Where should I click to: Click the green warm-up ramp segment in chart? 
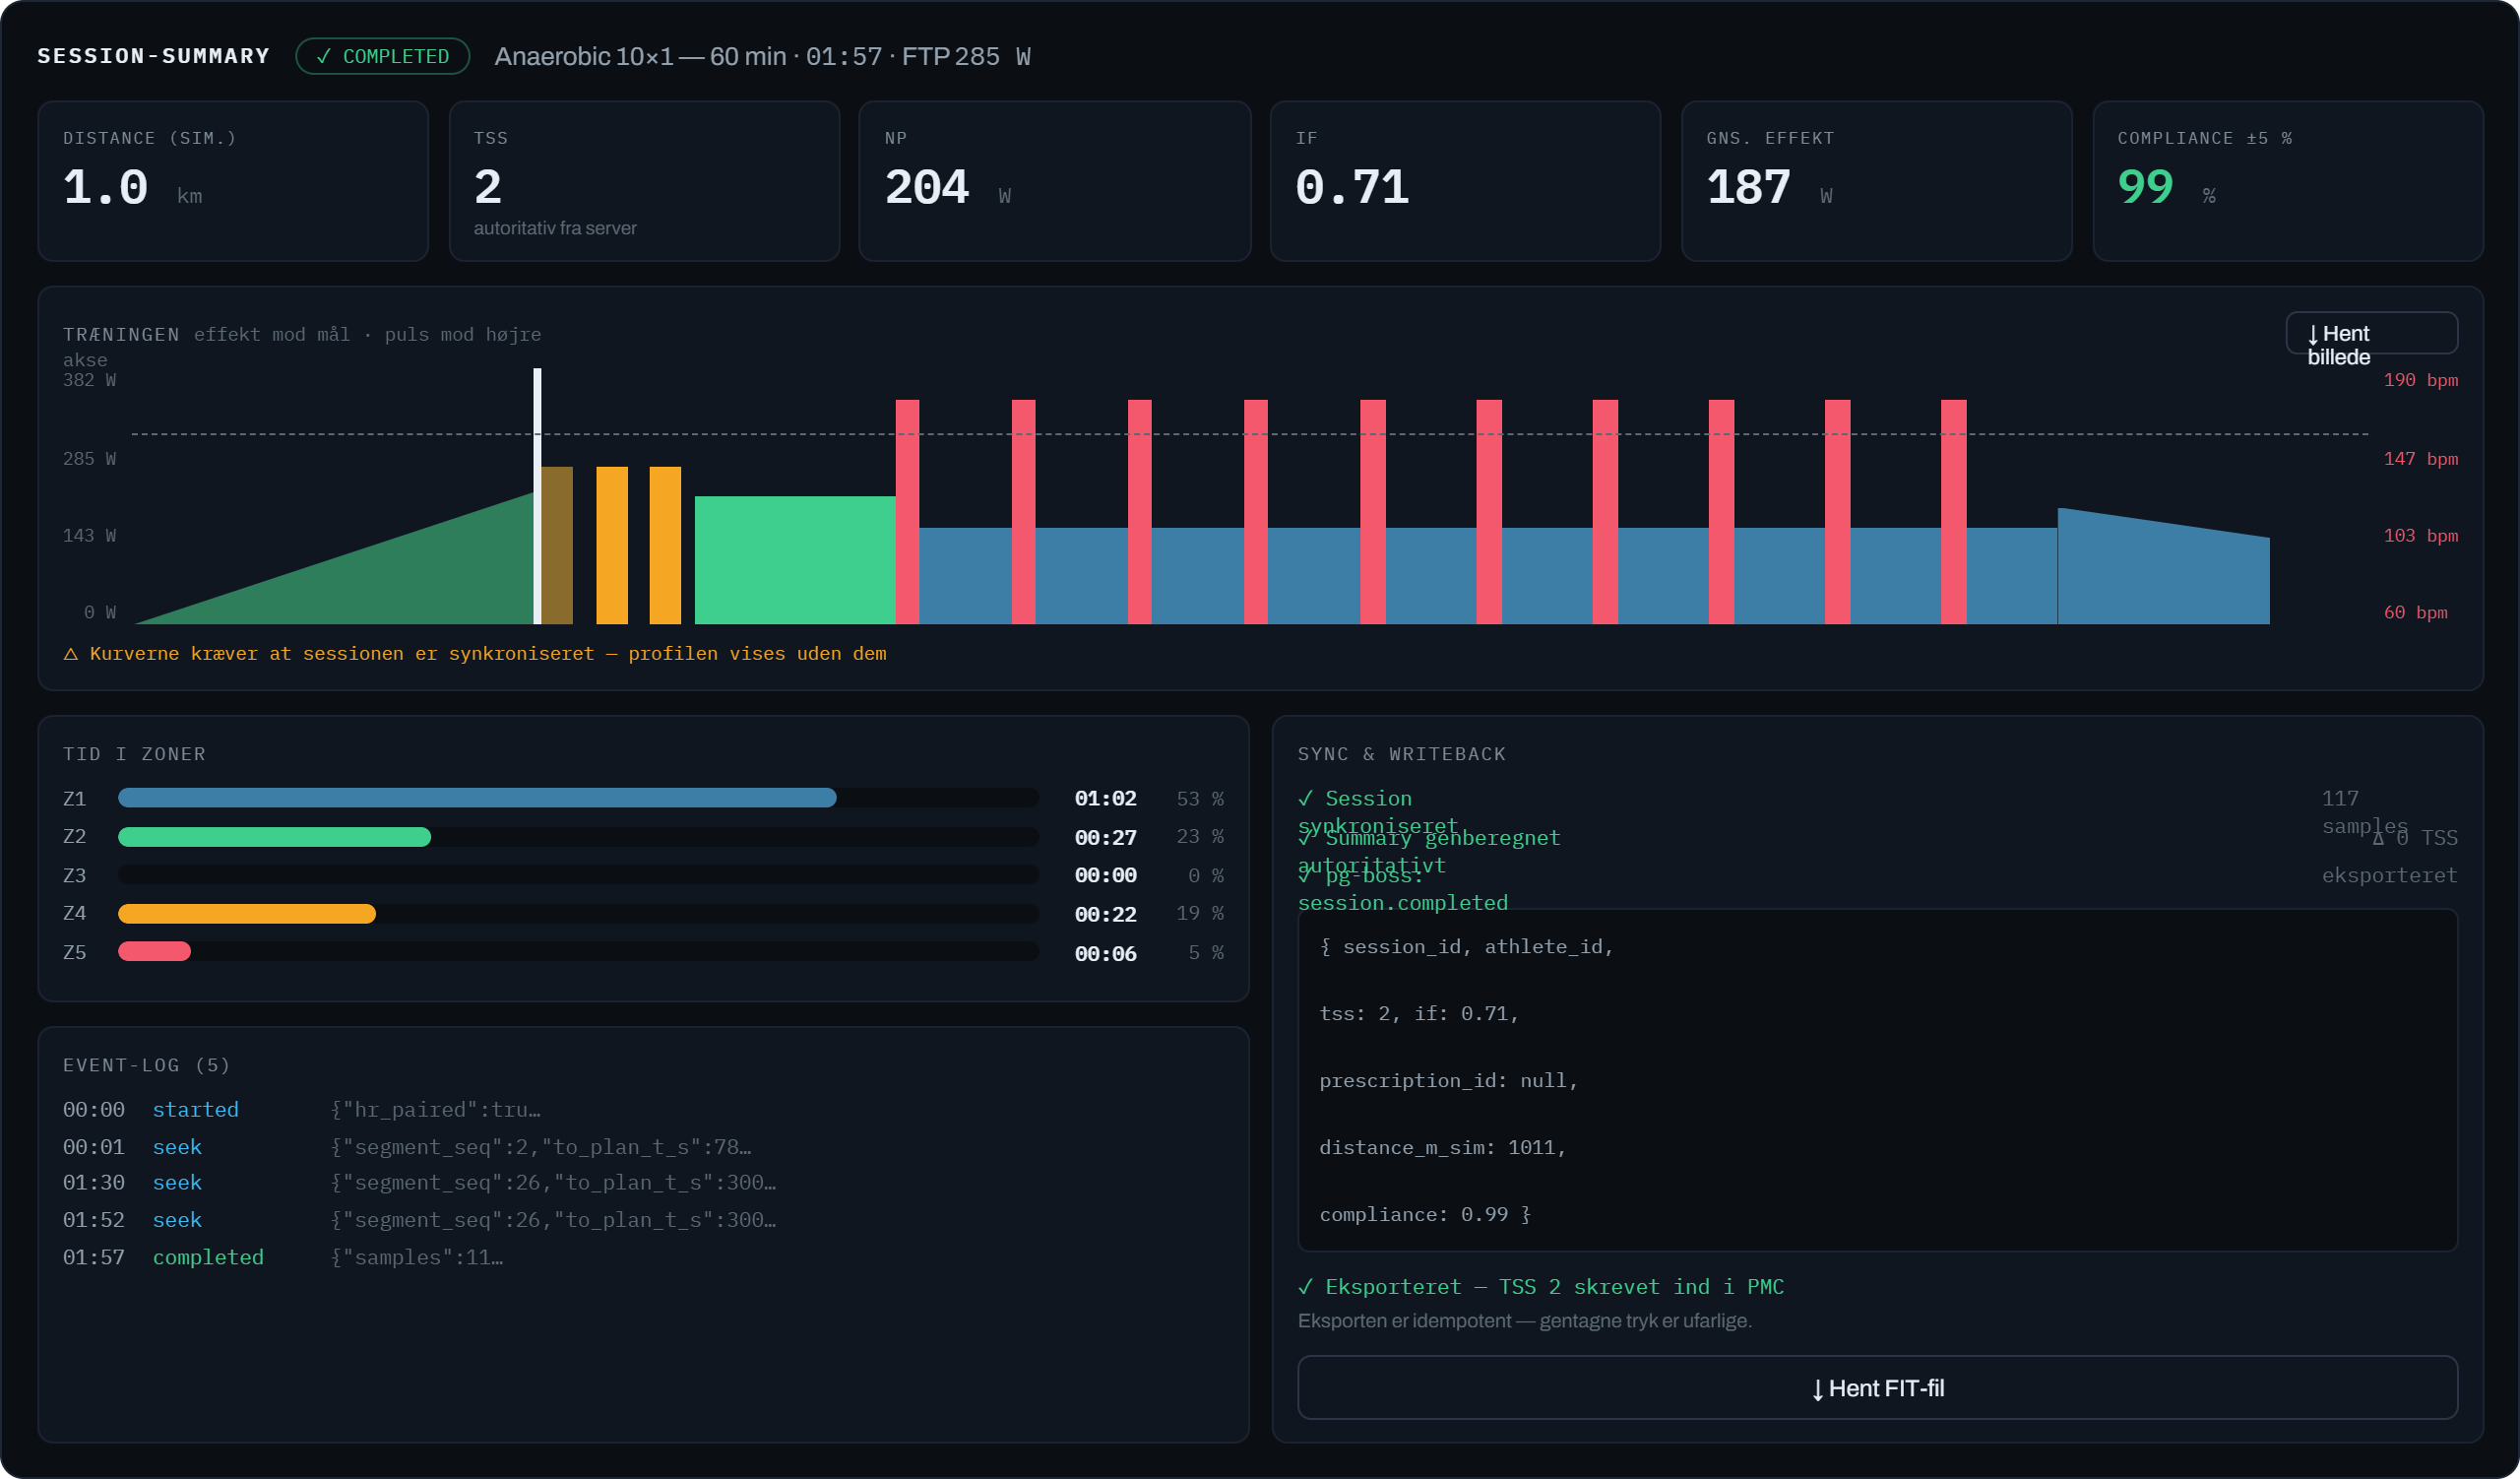pos(400,580)
